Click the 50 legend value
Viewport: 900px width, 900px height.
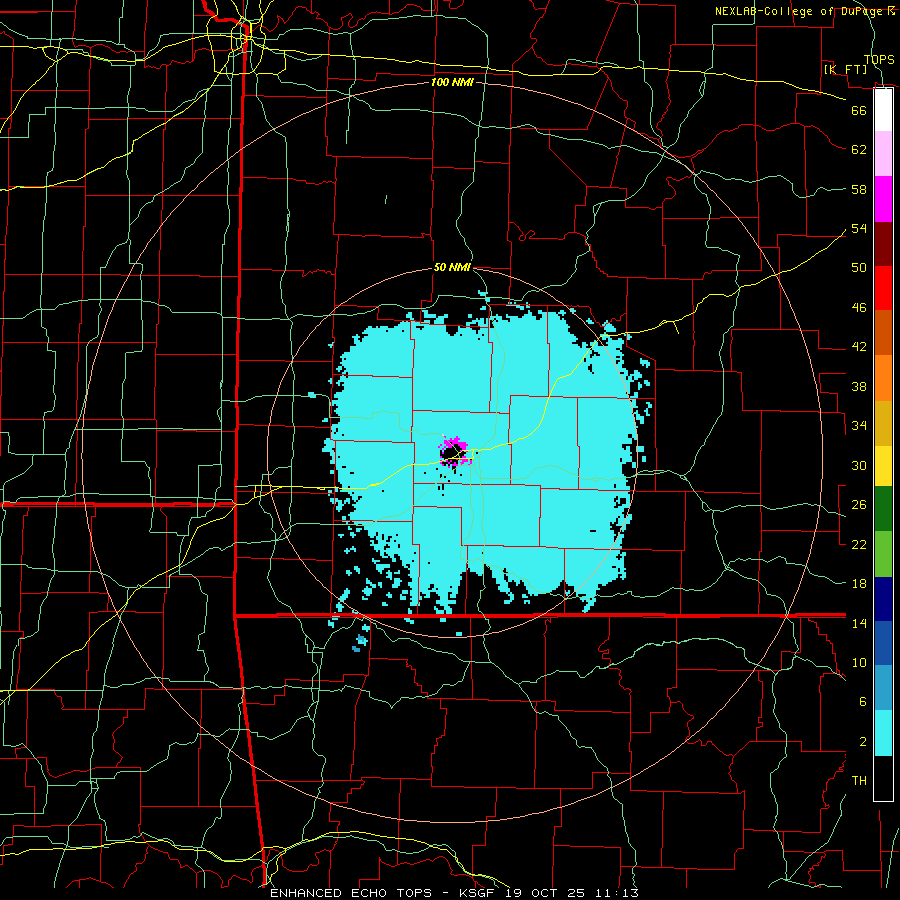859,267
